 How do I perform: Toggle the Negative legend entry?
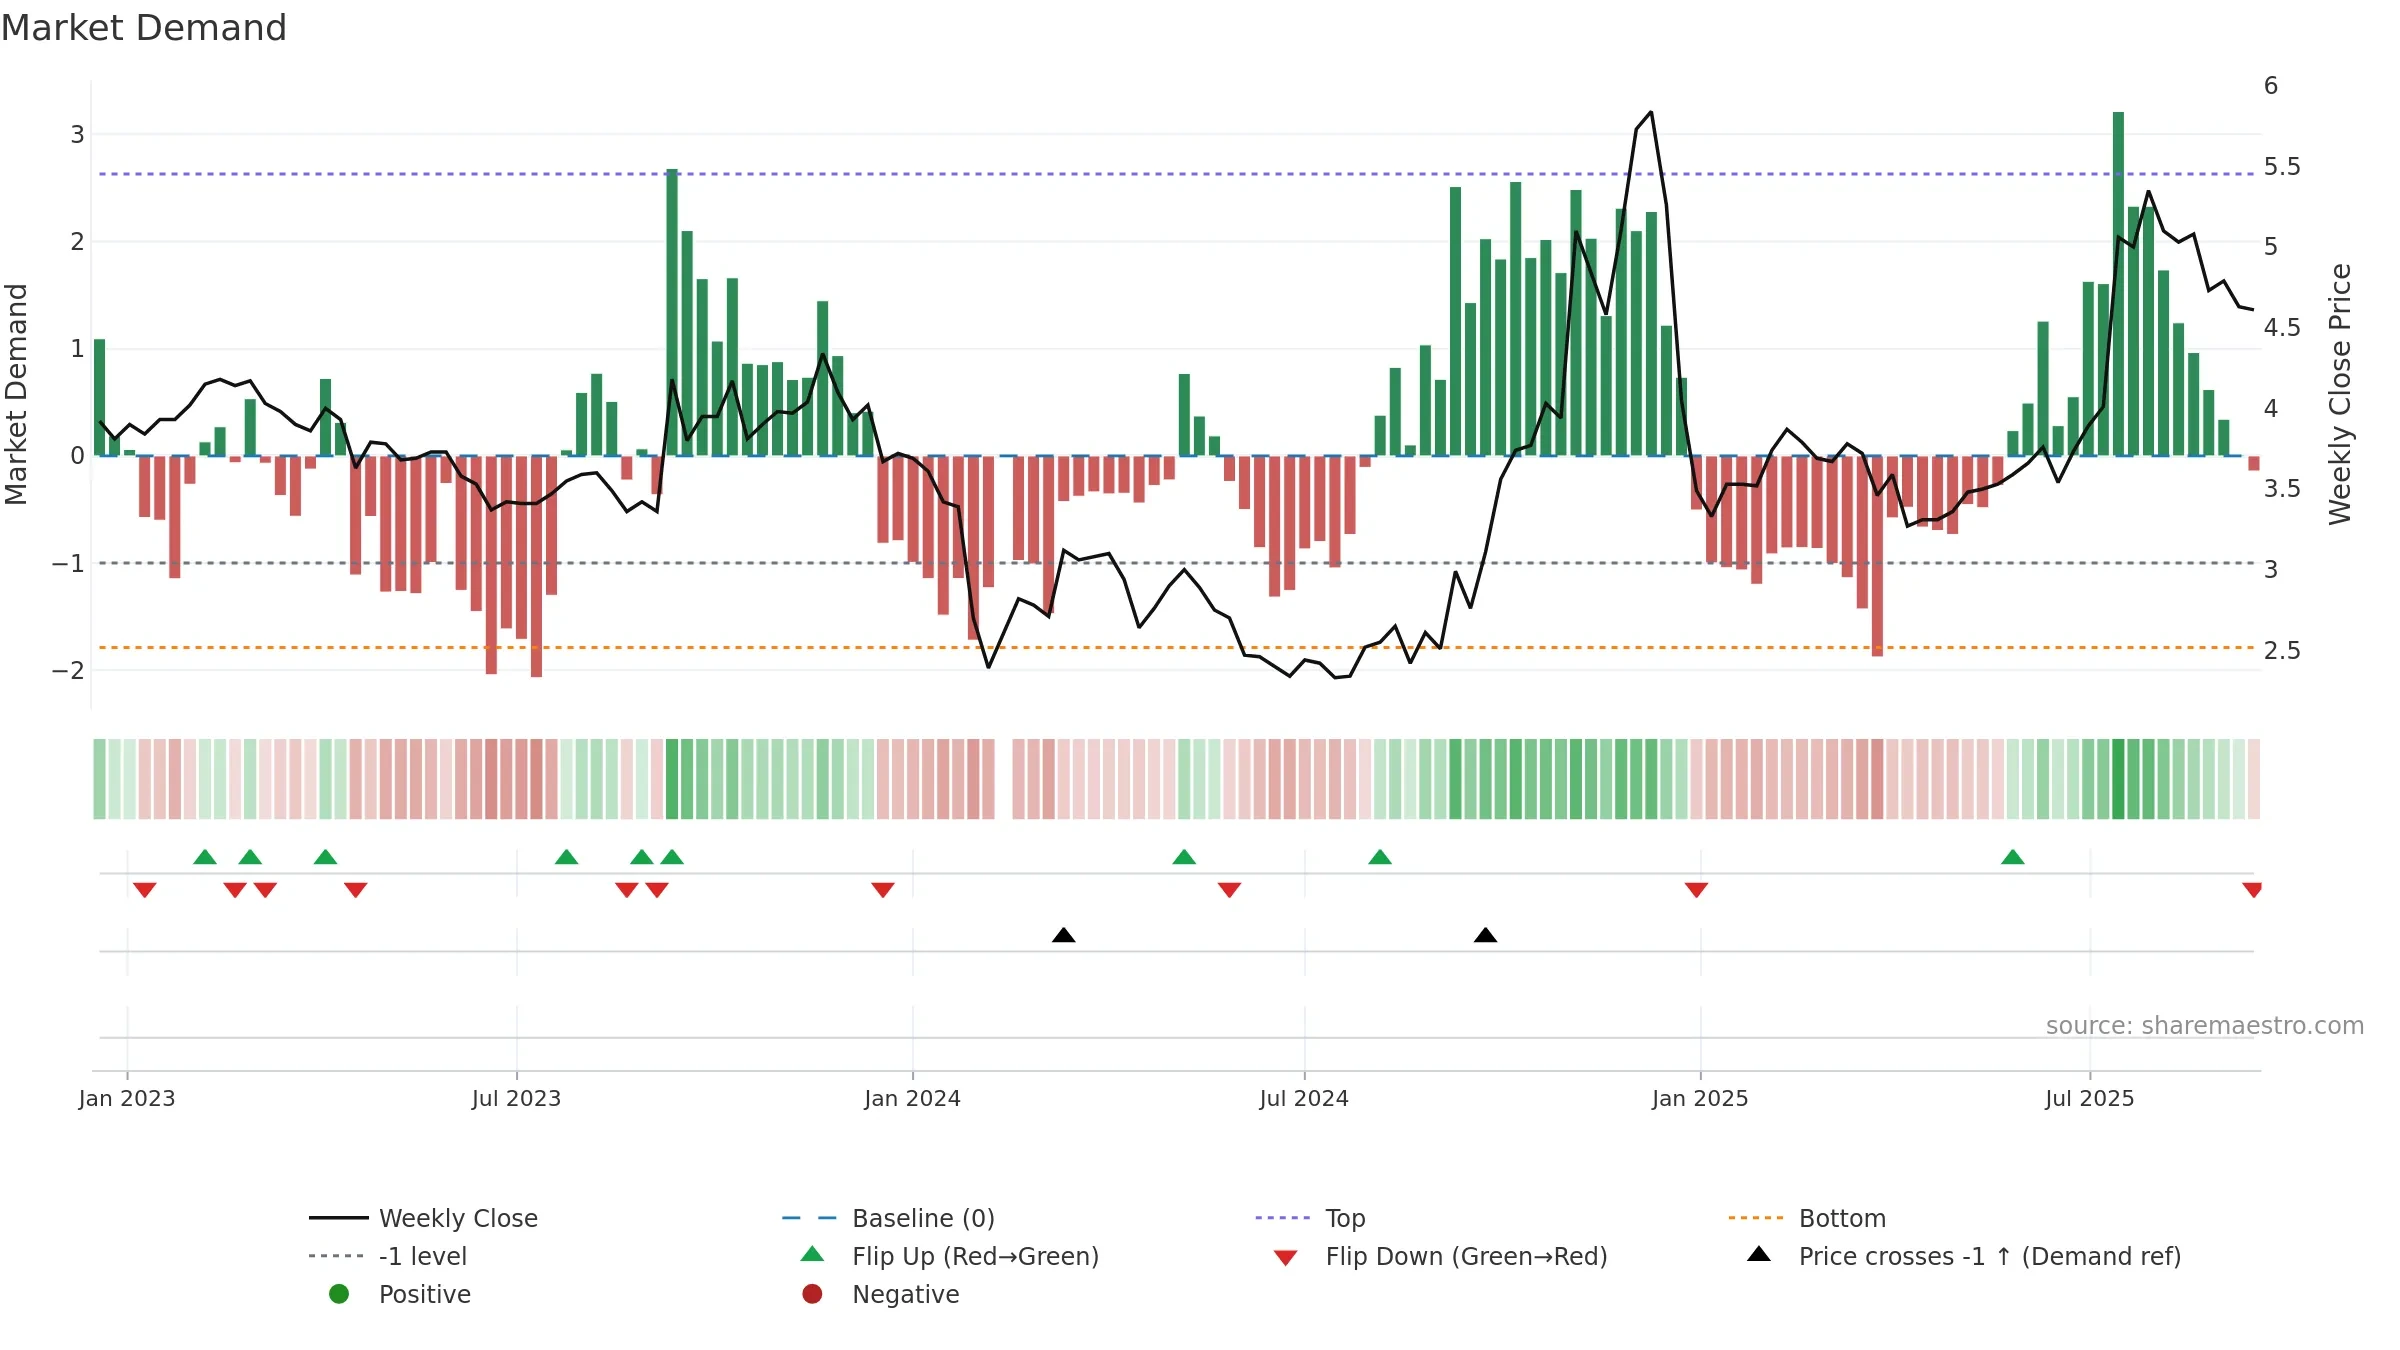coord(881,1294)
